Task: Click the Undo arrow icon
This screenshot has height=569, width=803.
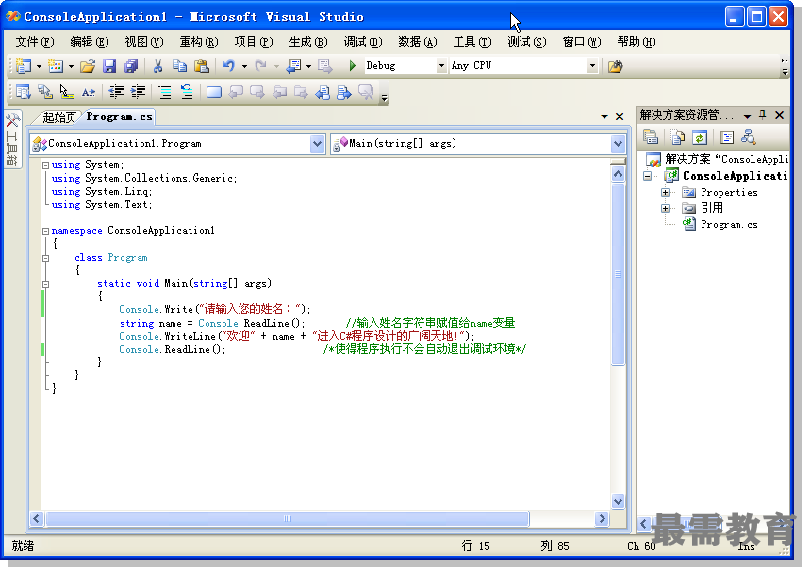Action: click(228, 66)
